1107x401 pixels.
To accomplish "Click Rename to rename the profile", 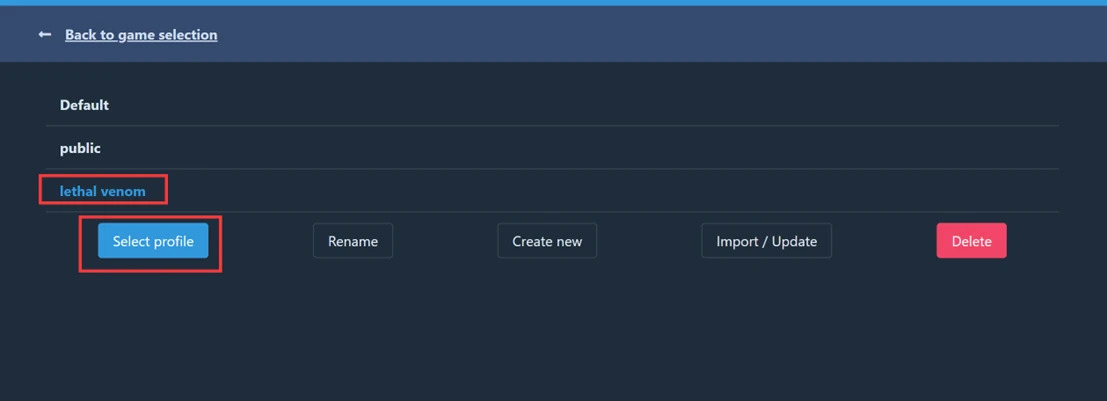I will [x=353, y=241].
